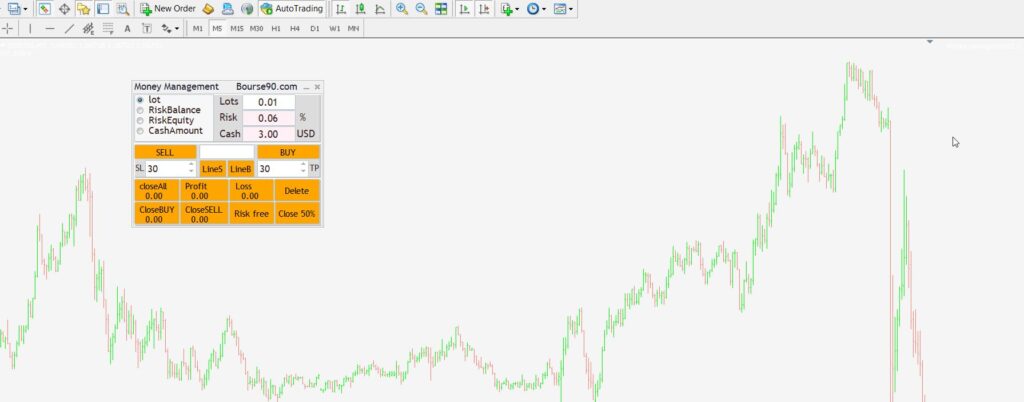Click the New Order button
Viewport: 1024px width, 402px height.
168,9
